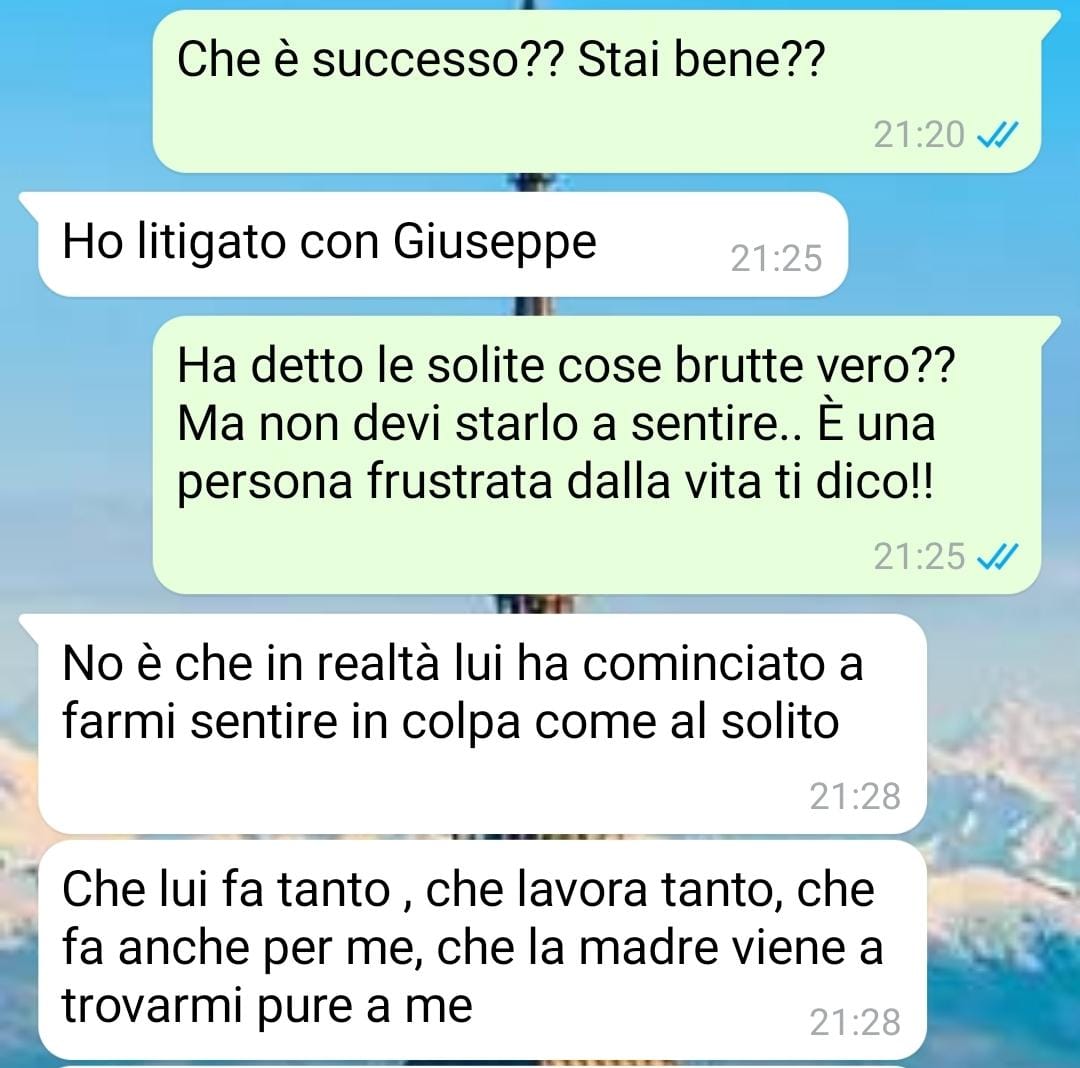Click the words "Stai bene??"
1080x1068 pixels.
[x=700, y=59]
